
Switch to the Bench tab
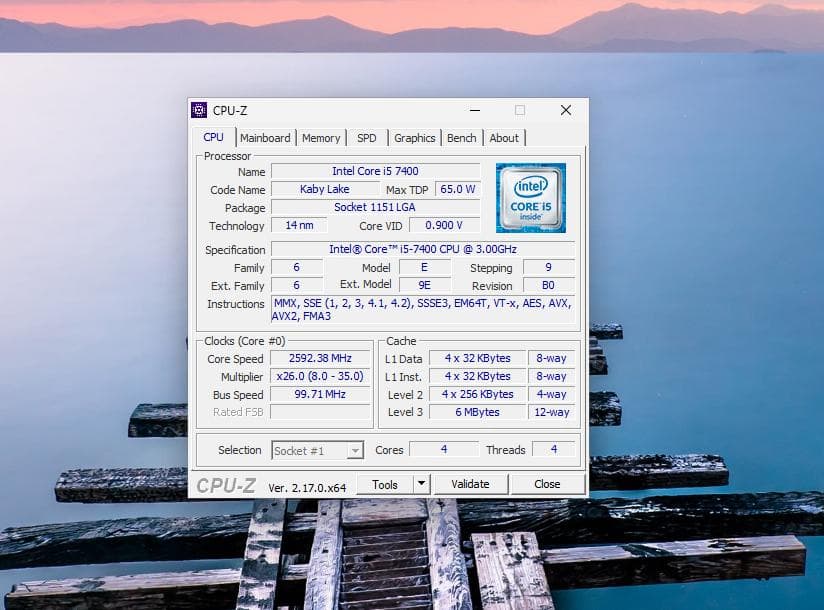461,137
